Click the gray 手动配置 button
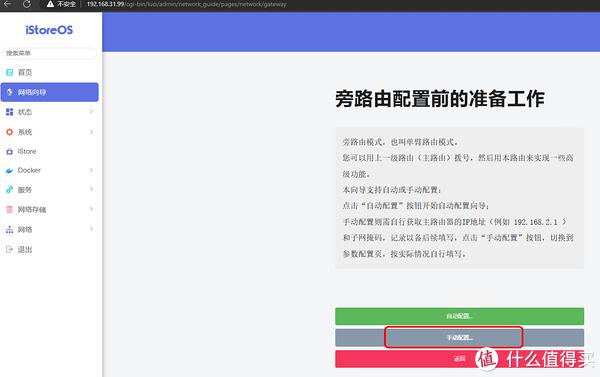The image size is (600, 377). [x=460, y=338]
